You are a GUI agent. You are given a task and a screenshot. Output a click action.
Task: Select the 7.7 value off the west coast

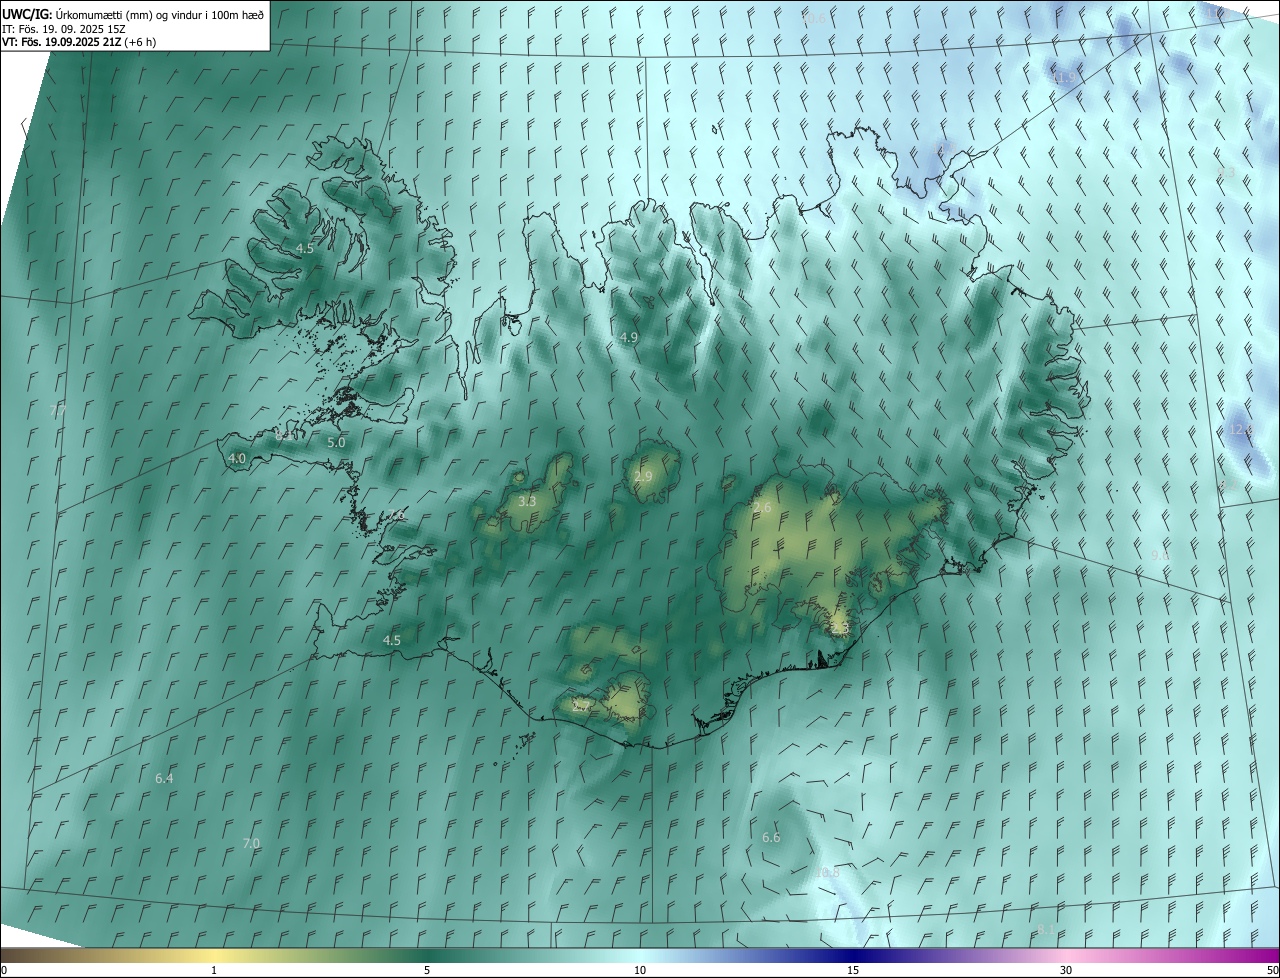point(58,411)
